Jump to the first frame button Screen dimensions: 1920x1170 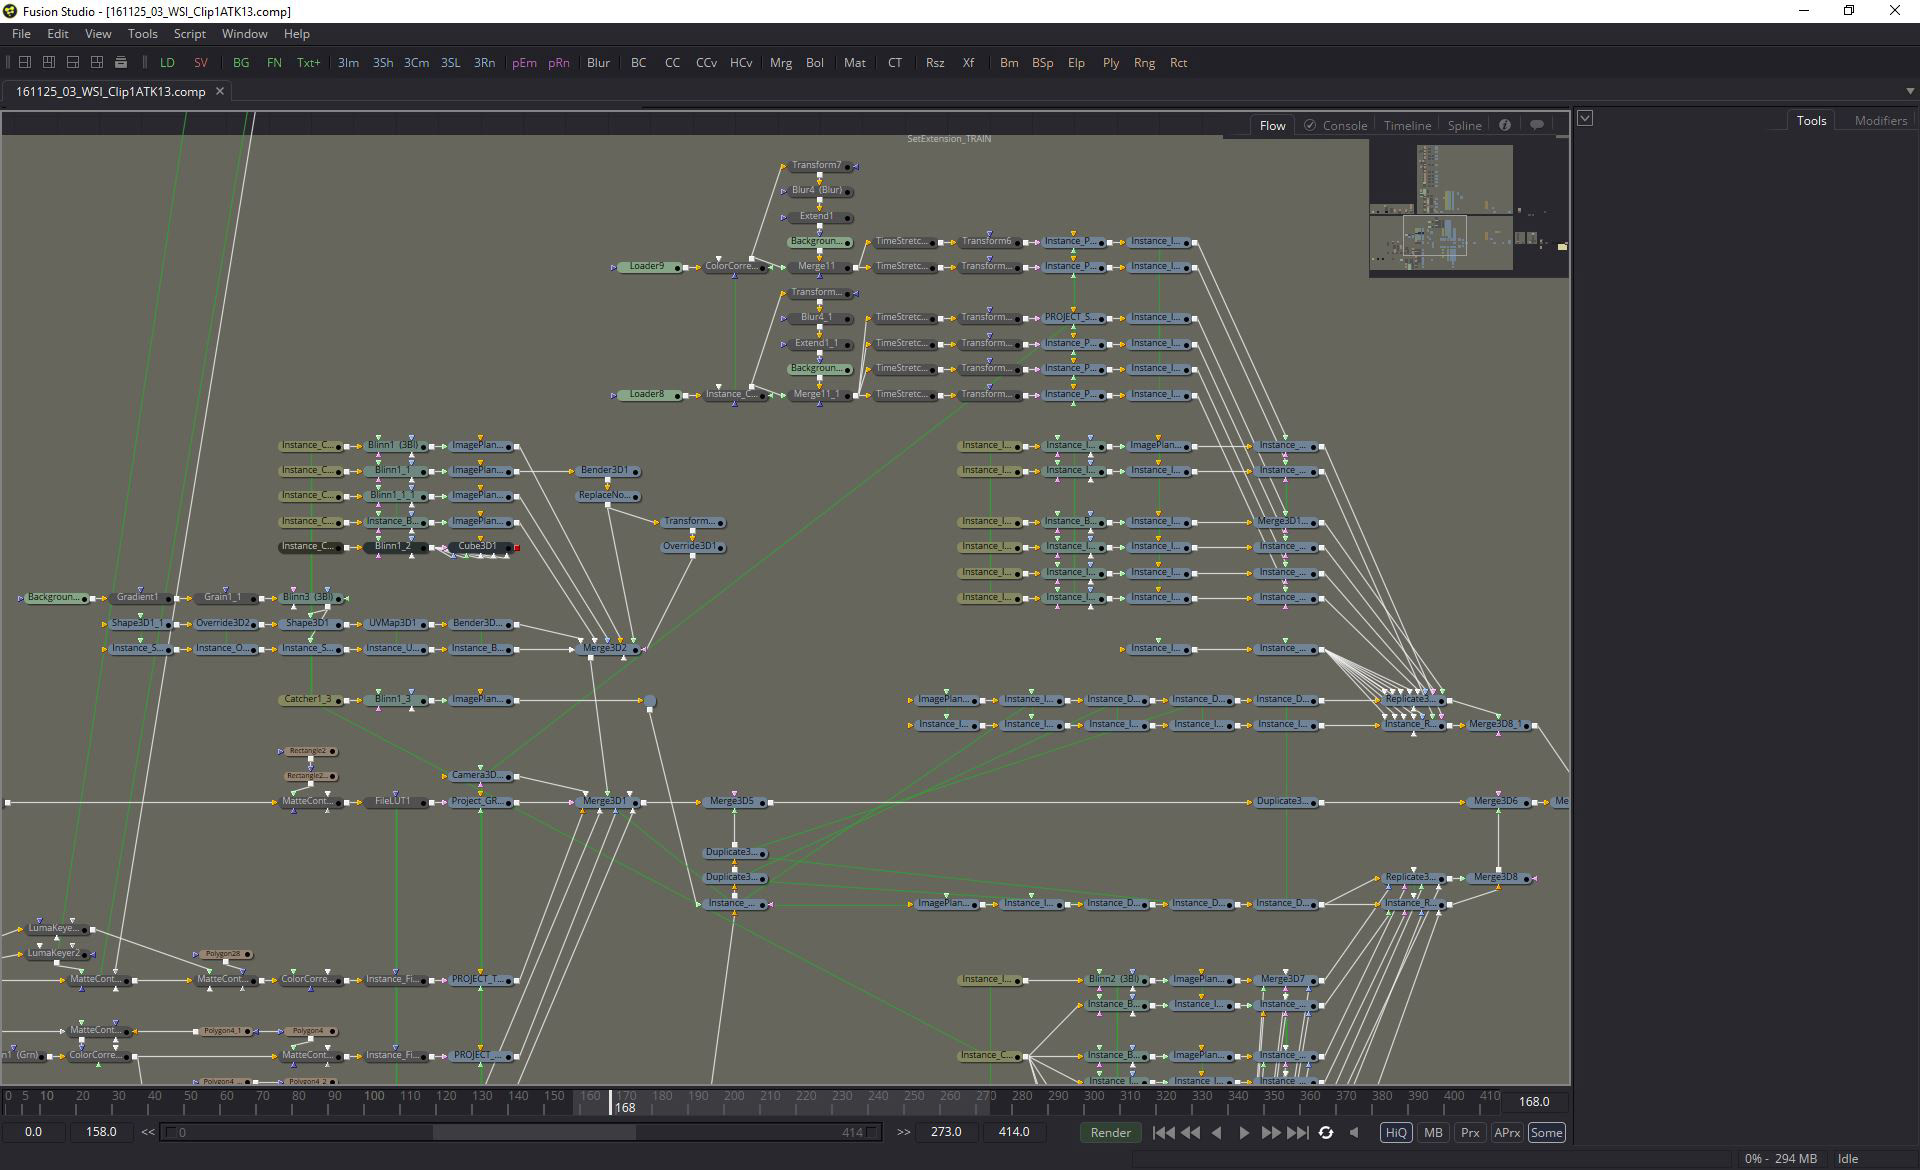tap(1163, 1132)
